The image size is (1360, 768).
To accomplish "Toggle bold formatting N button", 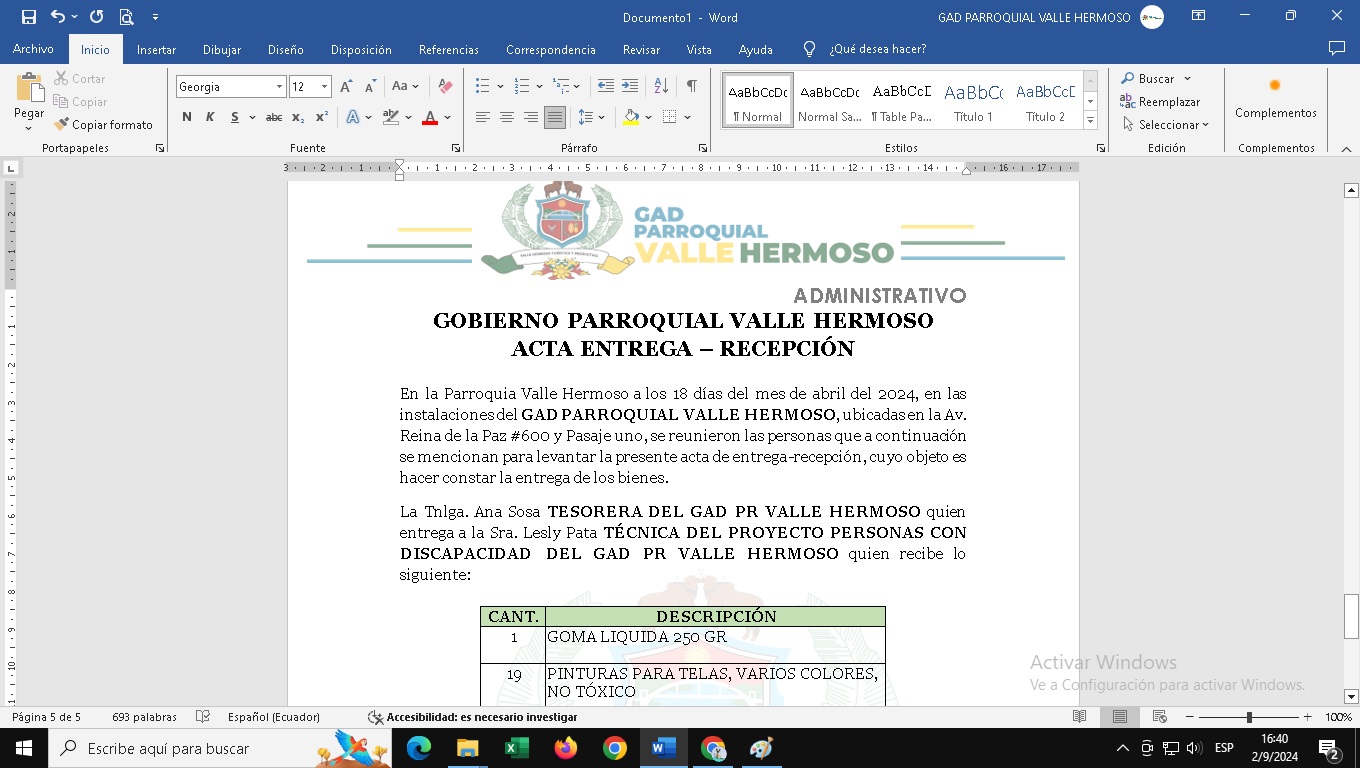I will (x=187, y=117).
